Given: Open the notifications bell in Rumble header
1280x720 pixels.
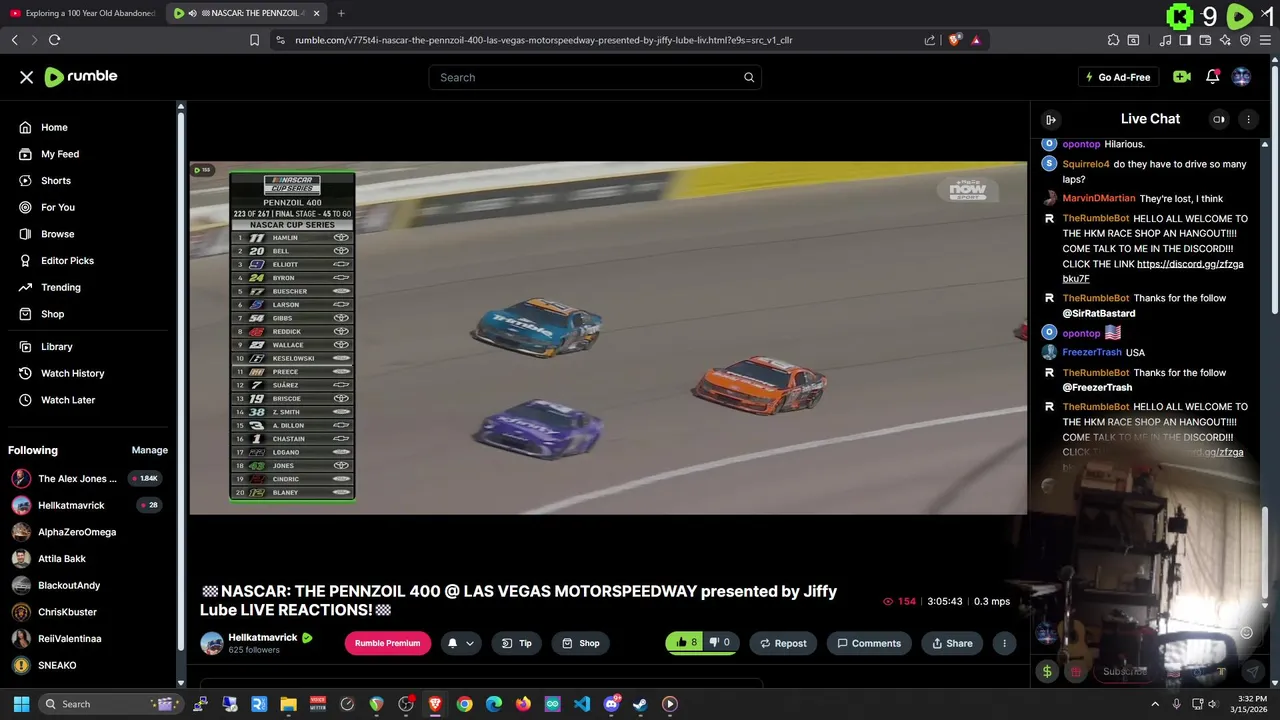Looking at the screenshot, I should tap(1212, 77).
